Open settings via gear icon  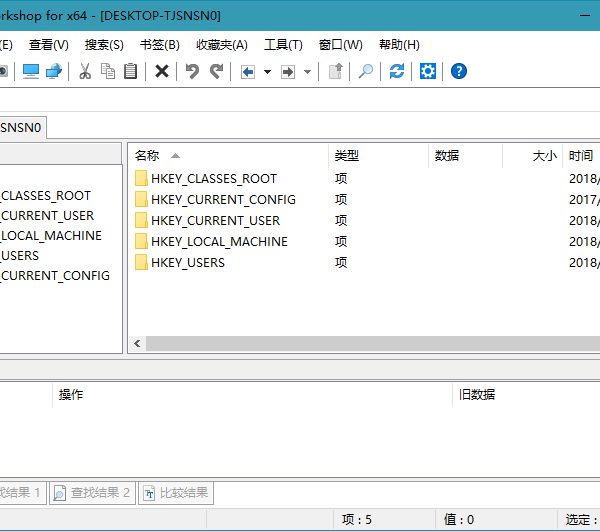pos(427,71)
